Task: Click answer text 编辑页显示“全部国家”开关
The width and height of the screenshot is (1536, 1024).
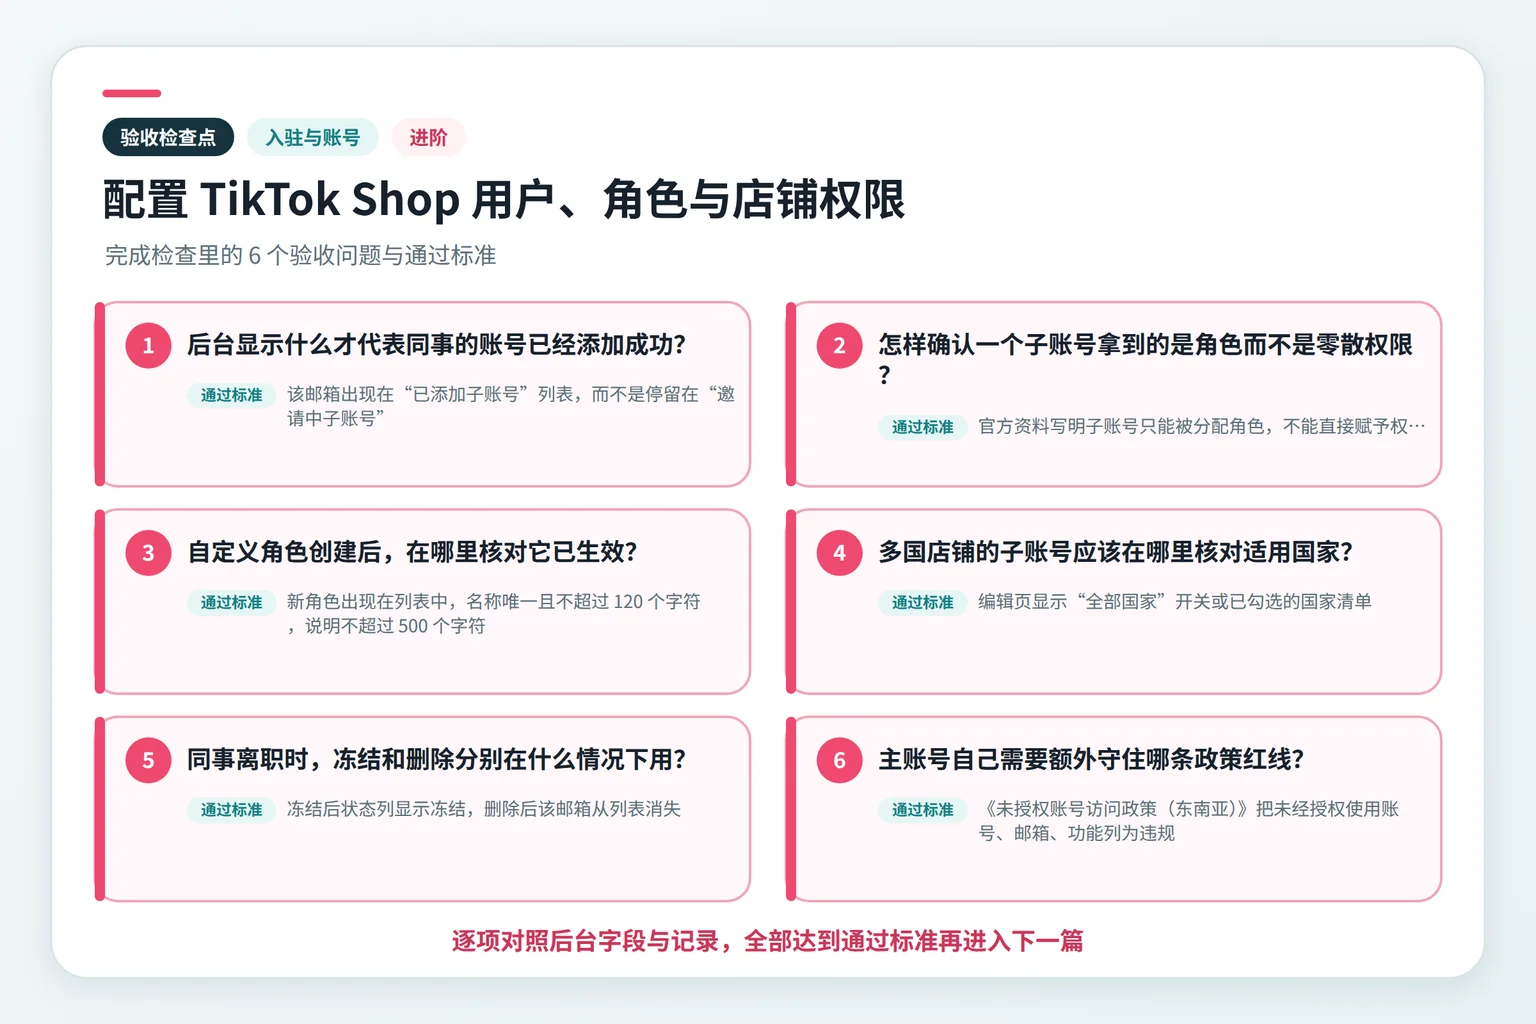Action: [1094, 601]
